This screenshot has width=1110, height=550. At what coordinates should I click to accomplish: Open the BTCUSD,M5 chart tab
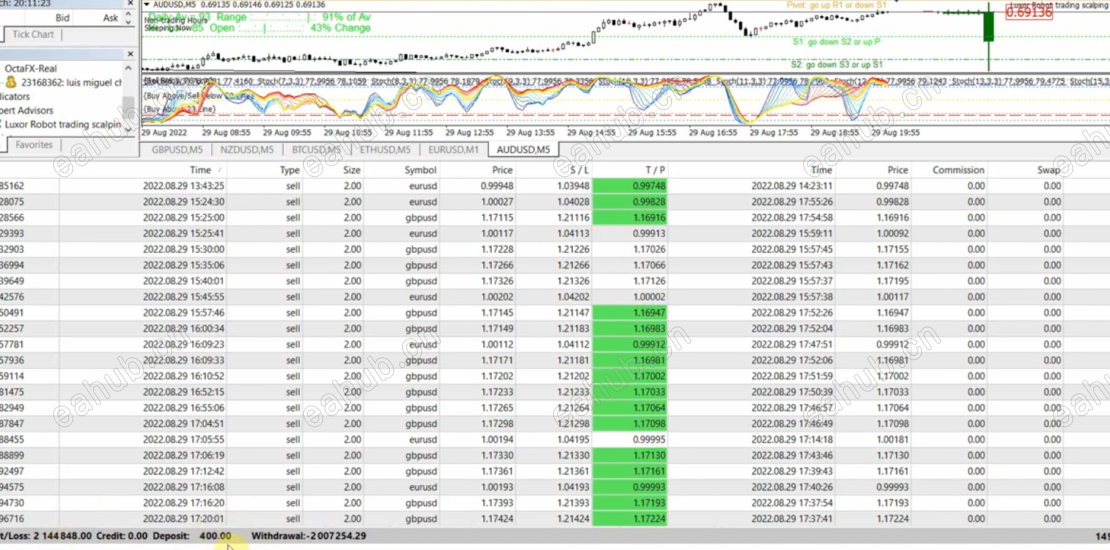coord(316,149)
